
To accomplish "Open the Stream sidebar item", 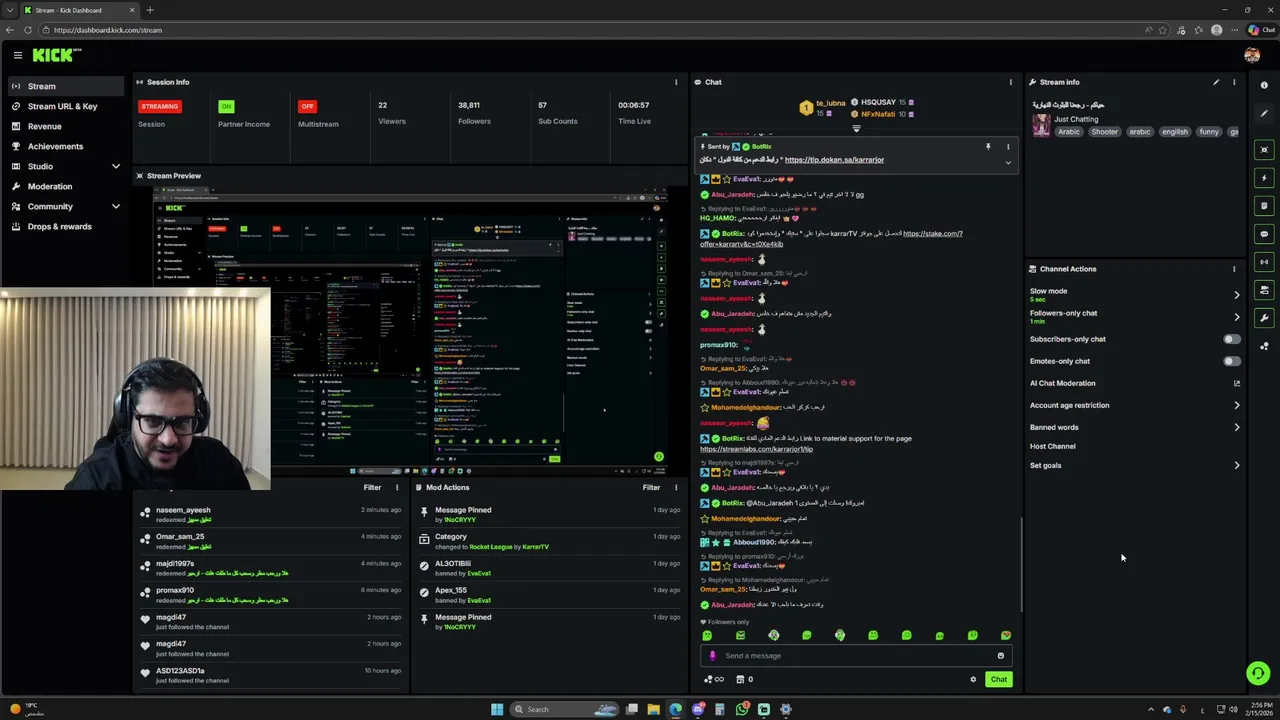I will point(66,86).
